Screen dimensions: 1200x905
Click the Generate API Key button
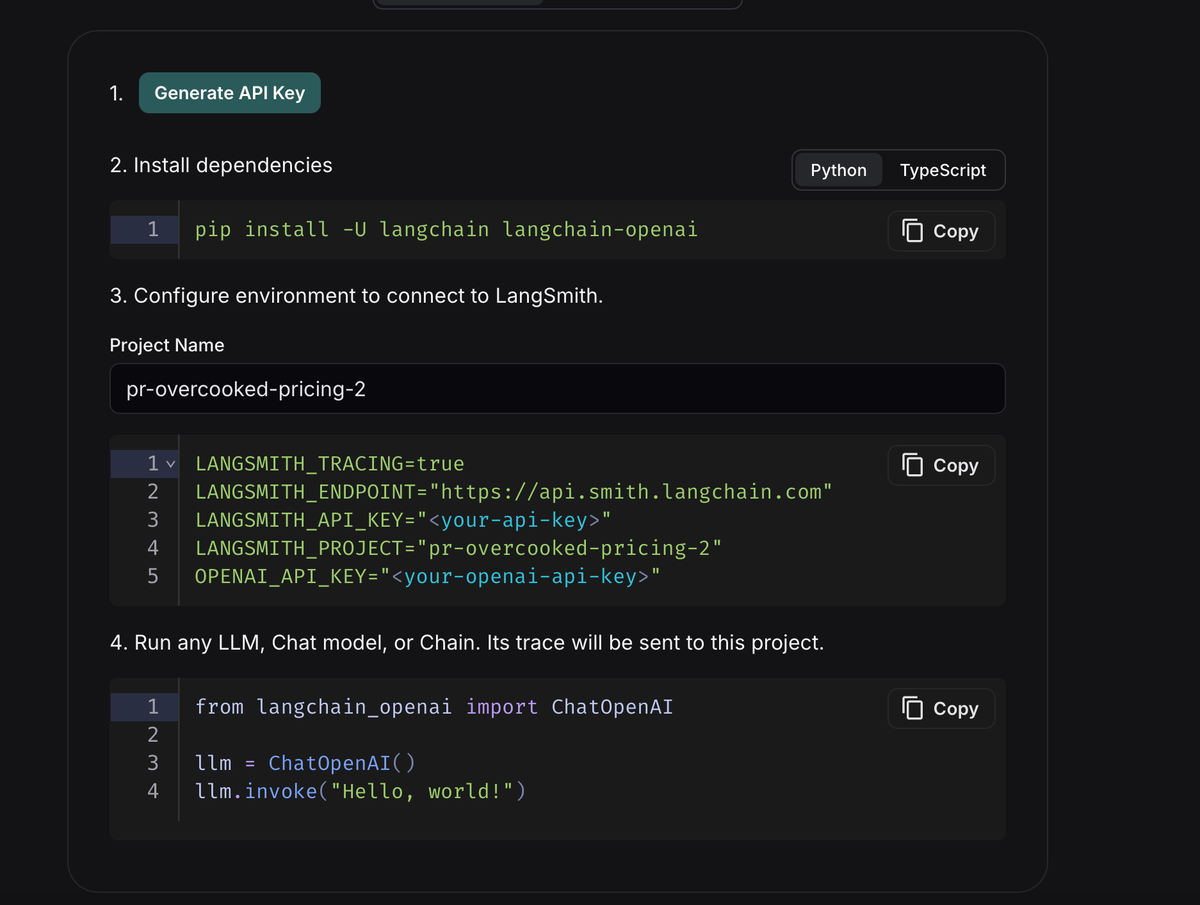229,92
